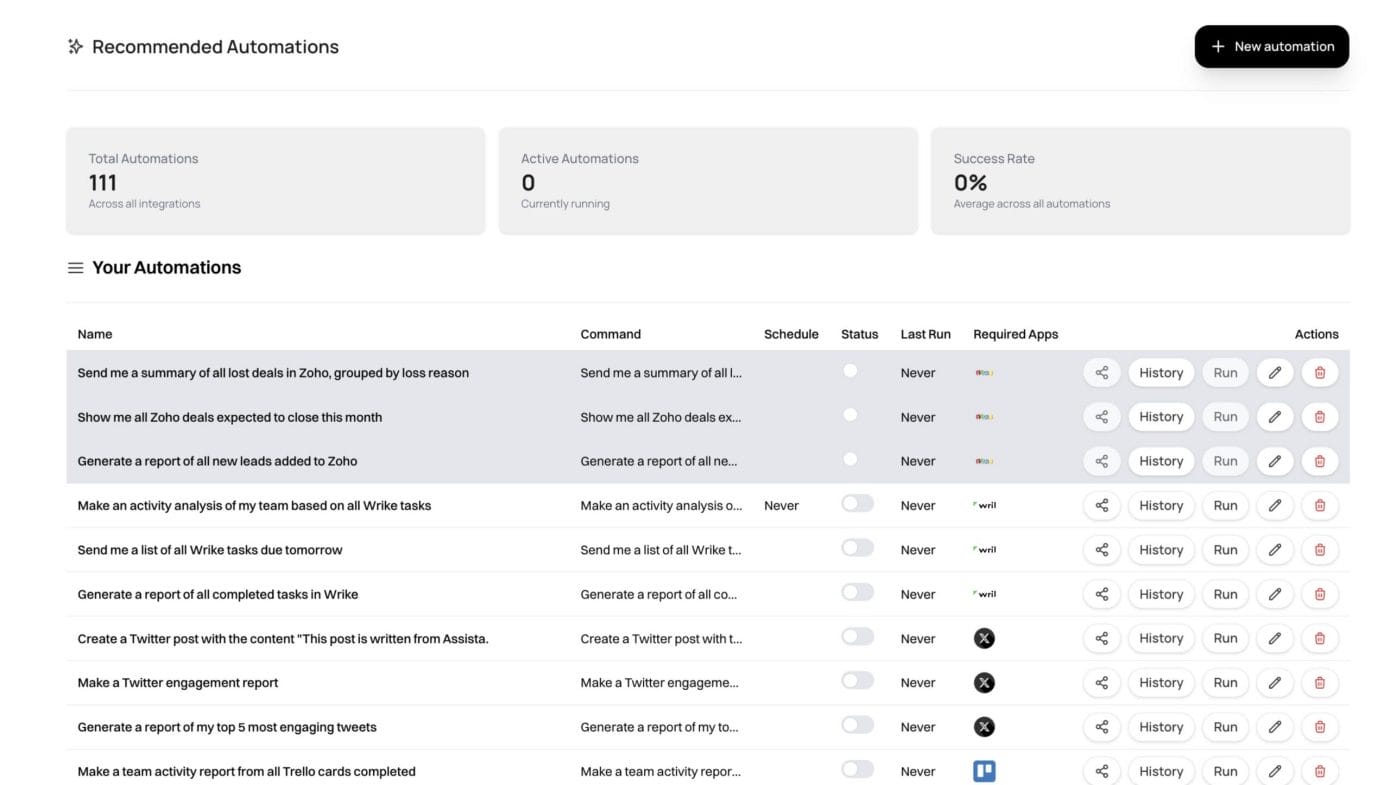Turn on the Trello team activity report
This screenshot has height=785, width=1390.
point(857,769)
